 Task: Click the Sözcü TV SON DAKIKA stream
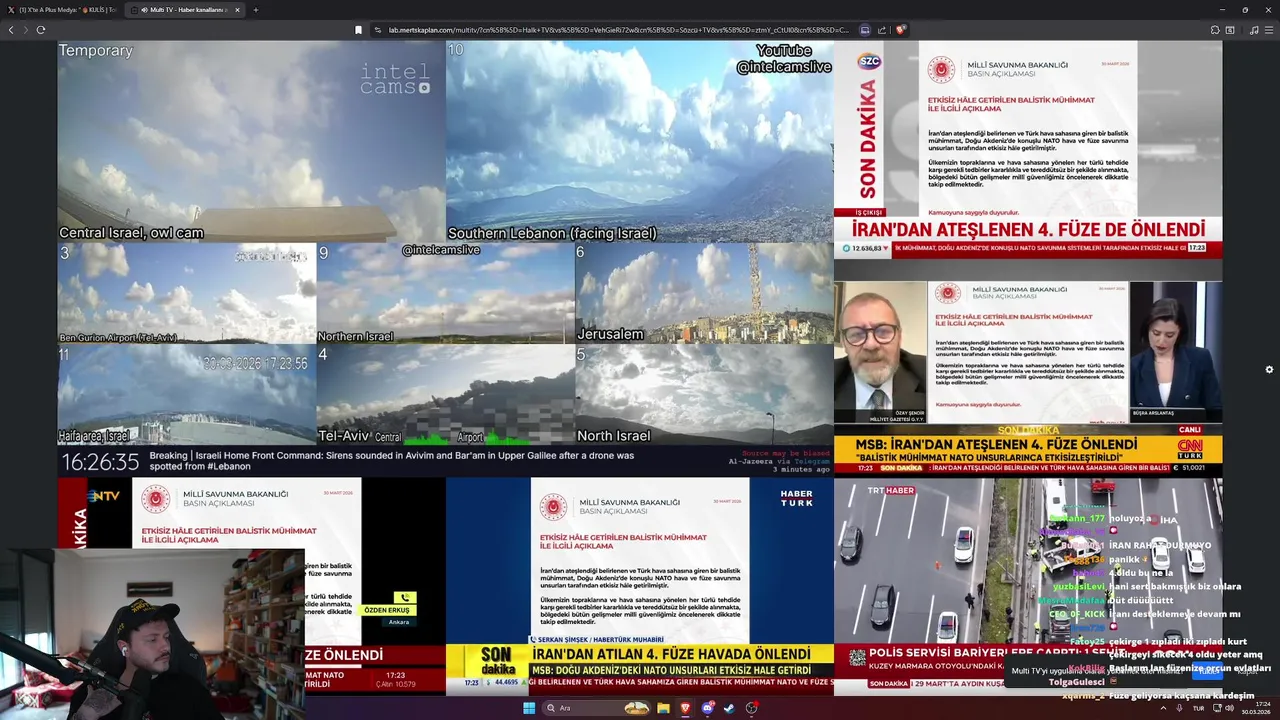1028,149
